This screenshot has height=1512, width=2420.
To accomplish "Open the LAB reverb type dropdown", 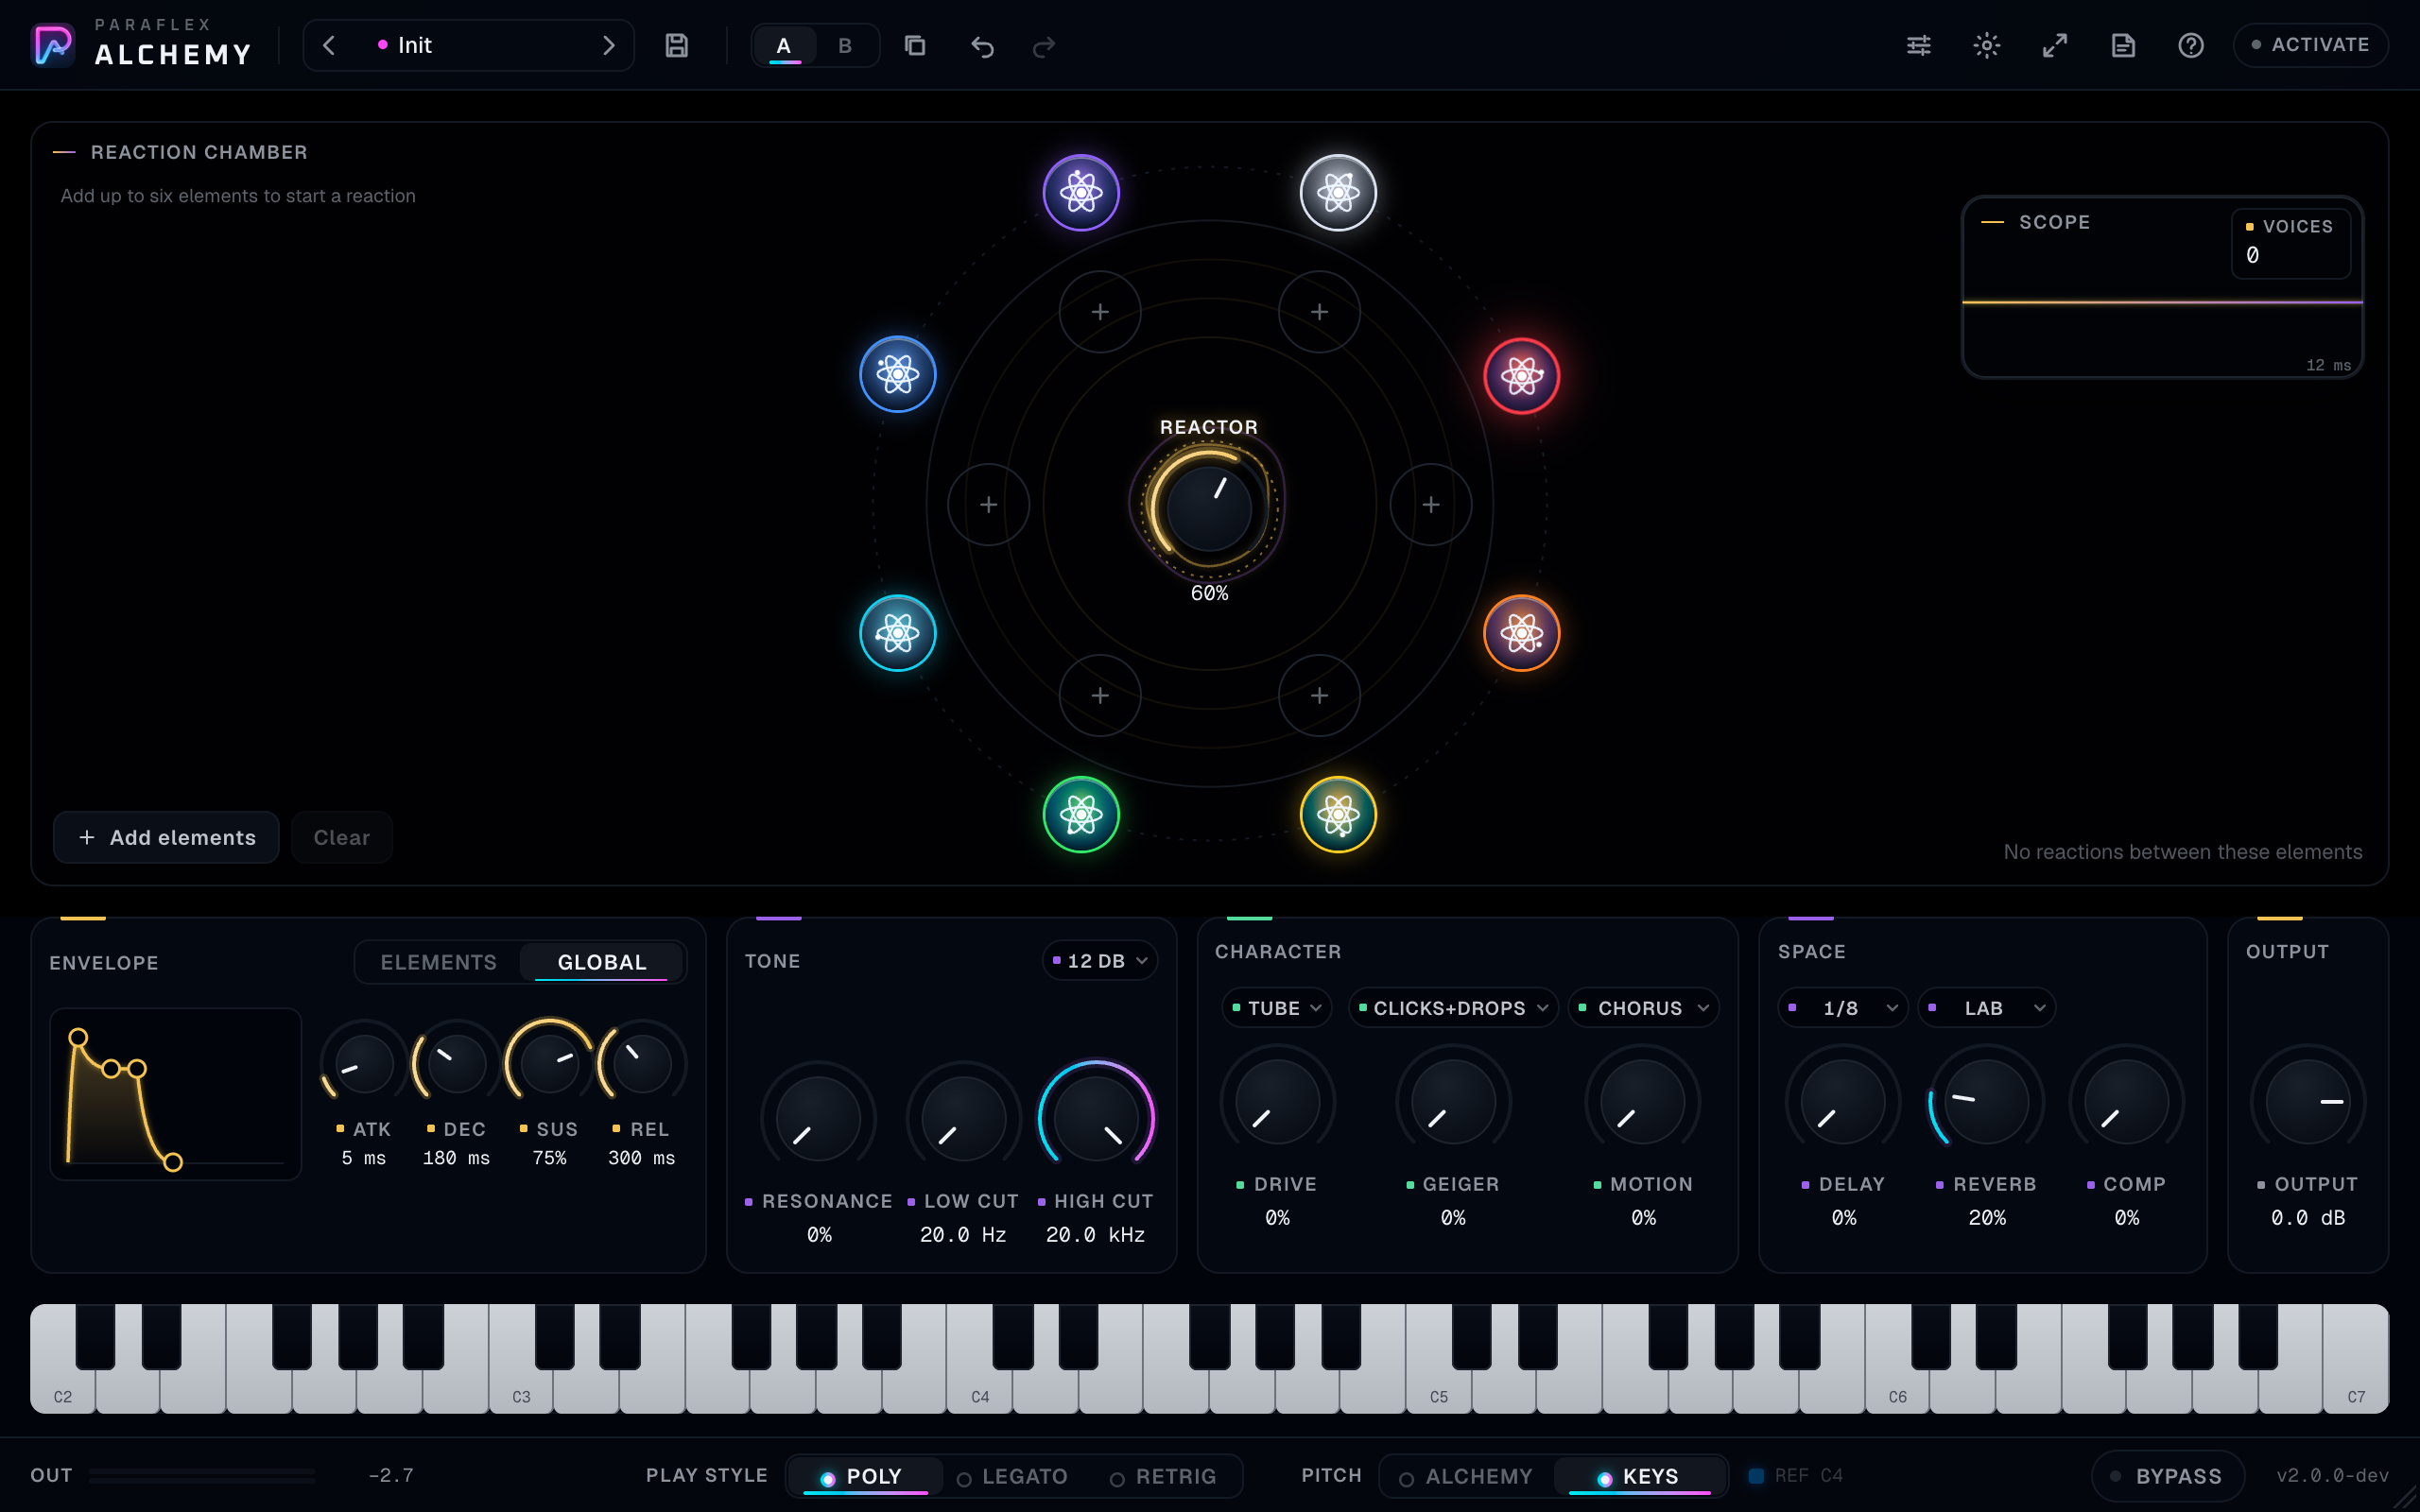I will pos(1986,1008).
